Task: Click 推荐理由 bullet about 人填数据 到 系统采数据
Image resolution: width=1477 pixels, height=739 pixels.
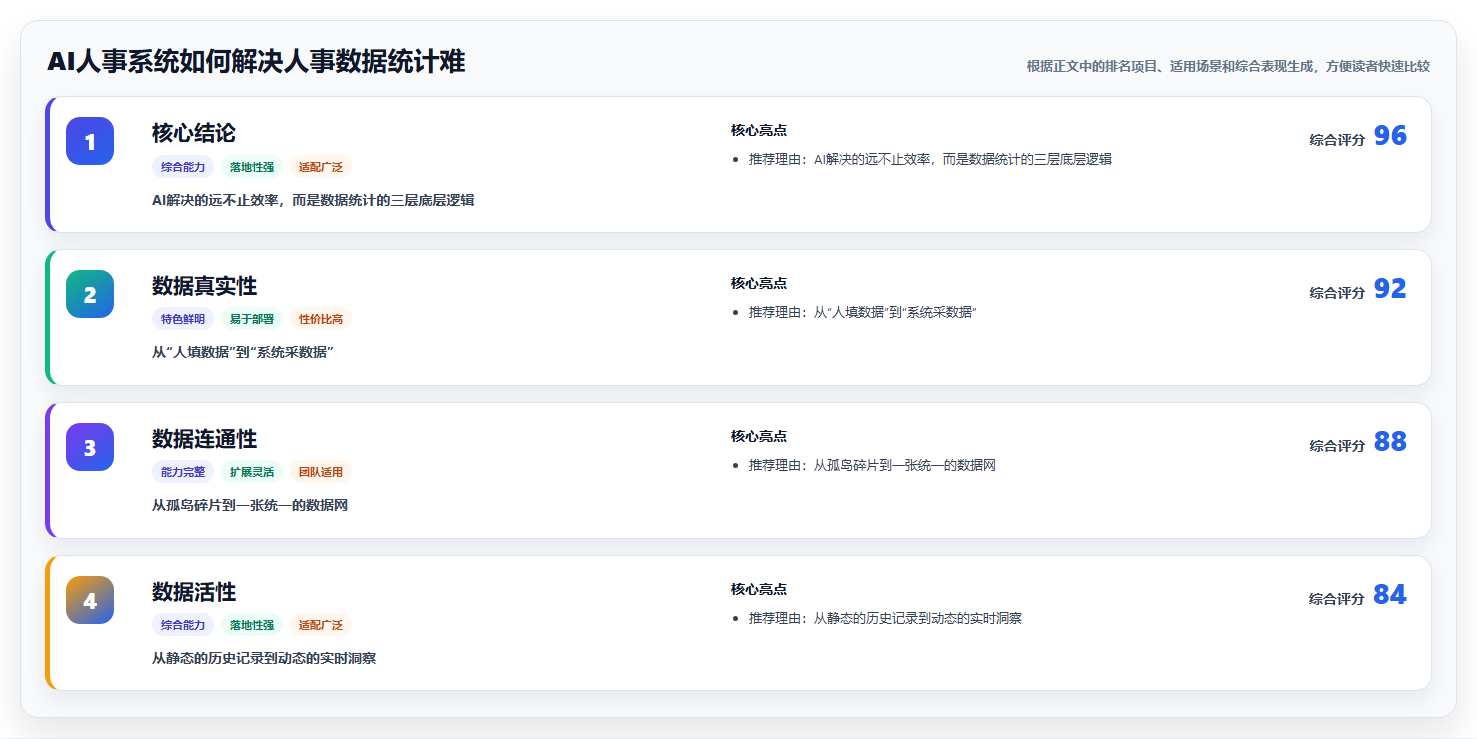Action: [862, 313]
